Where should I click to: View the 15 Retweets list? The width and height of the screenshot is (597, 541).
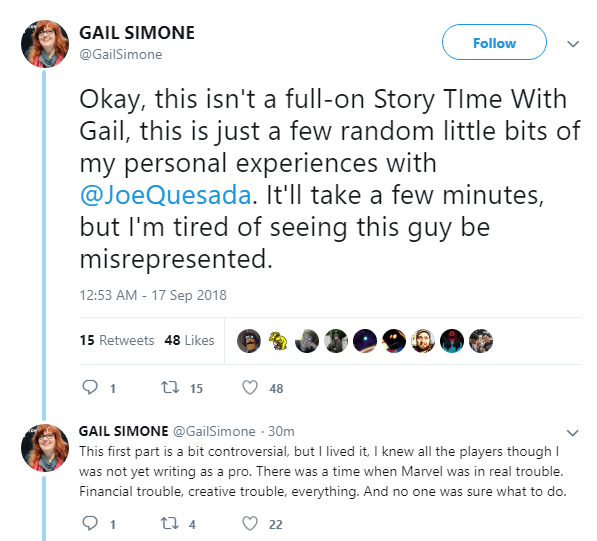[x=117, y=340]
